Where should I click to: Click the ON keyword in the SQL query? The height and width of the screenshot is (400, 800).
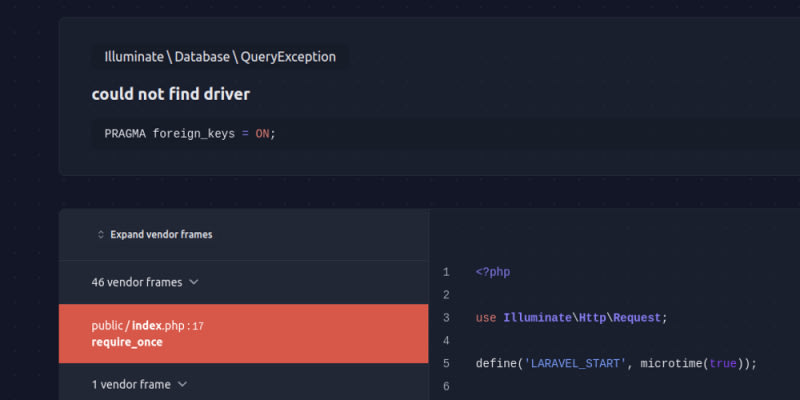(x=262, y=133)
